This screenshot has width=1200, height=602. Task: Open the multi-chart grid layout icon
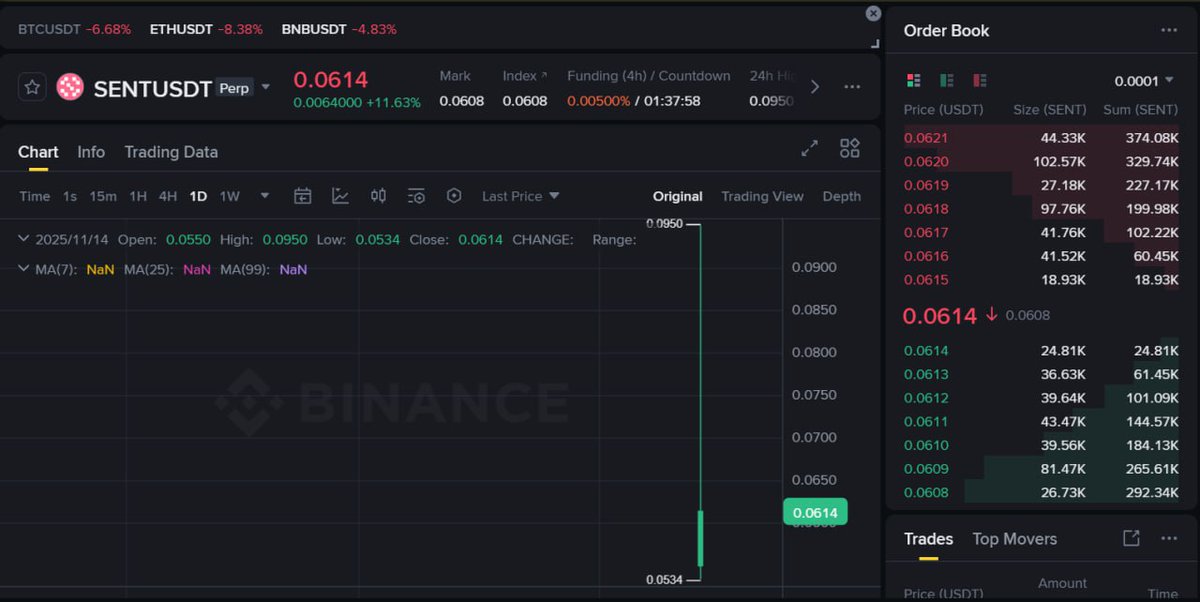tap(849, 147)
